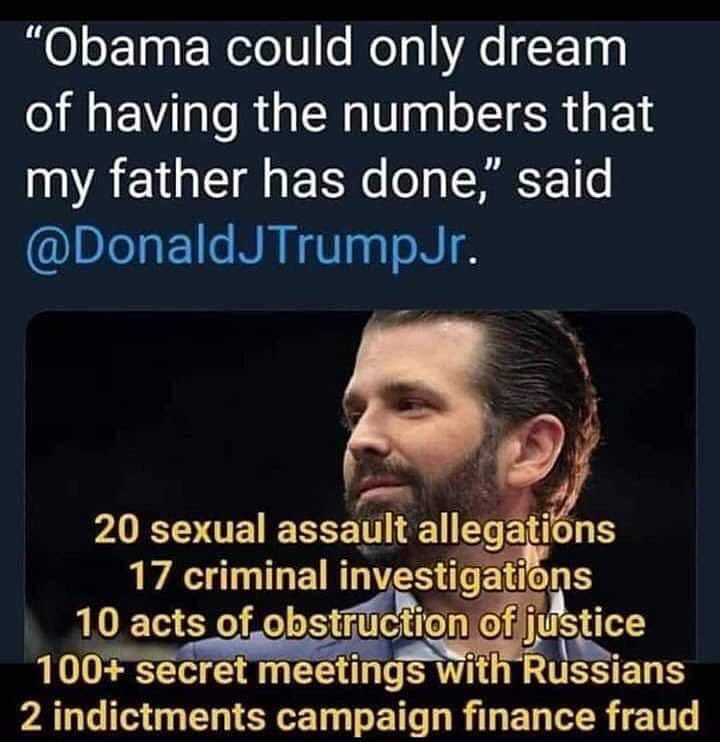The height and width of the screenshot is (742, 720).
Task: Click the "100+" number in the caption
Action: [78, 669]
